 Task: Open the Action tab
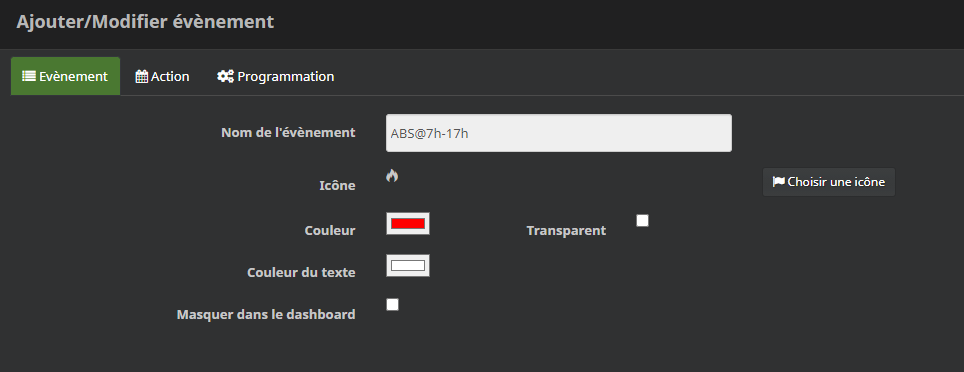162,76
